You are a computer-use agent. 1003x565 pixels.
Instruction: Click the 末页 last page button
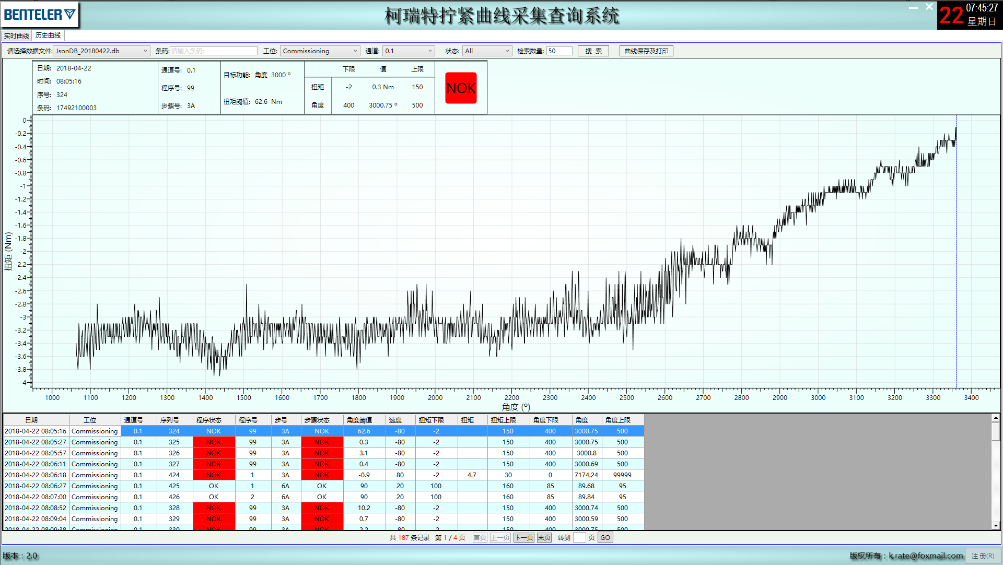pos(544,538)
